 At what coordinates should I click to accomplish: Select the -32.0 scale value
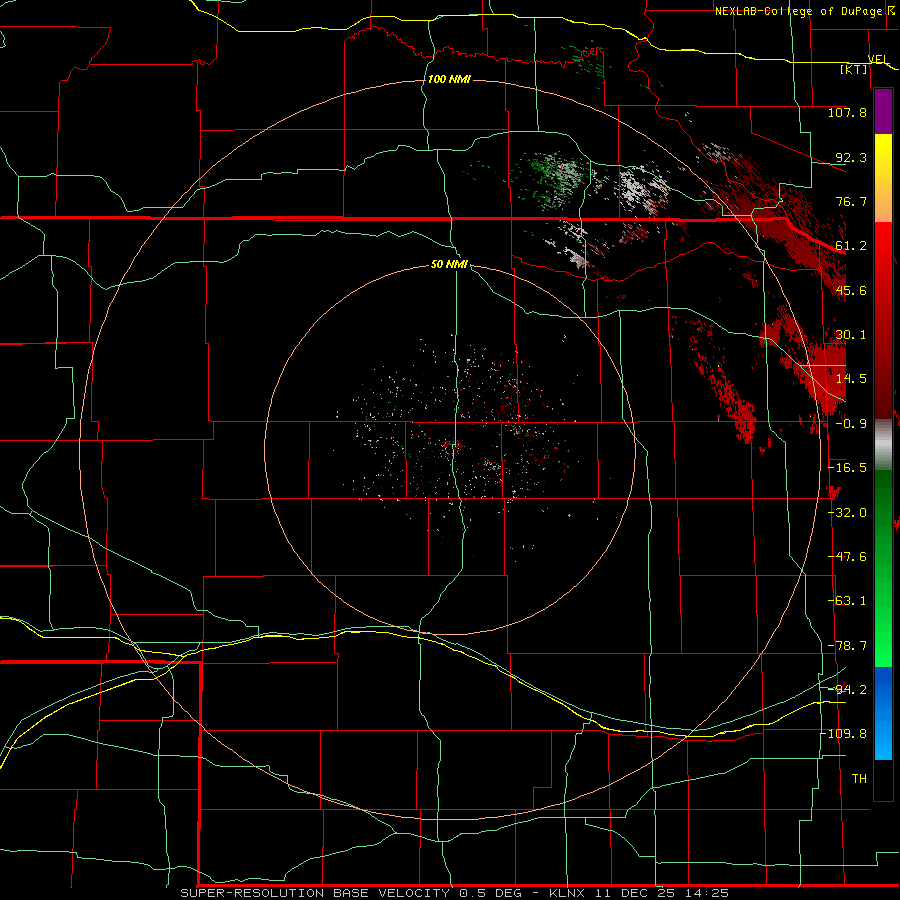[847, 513]
